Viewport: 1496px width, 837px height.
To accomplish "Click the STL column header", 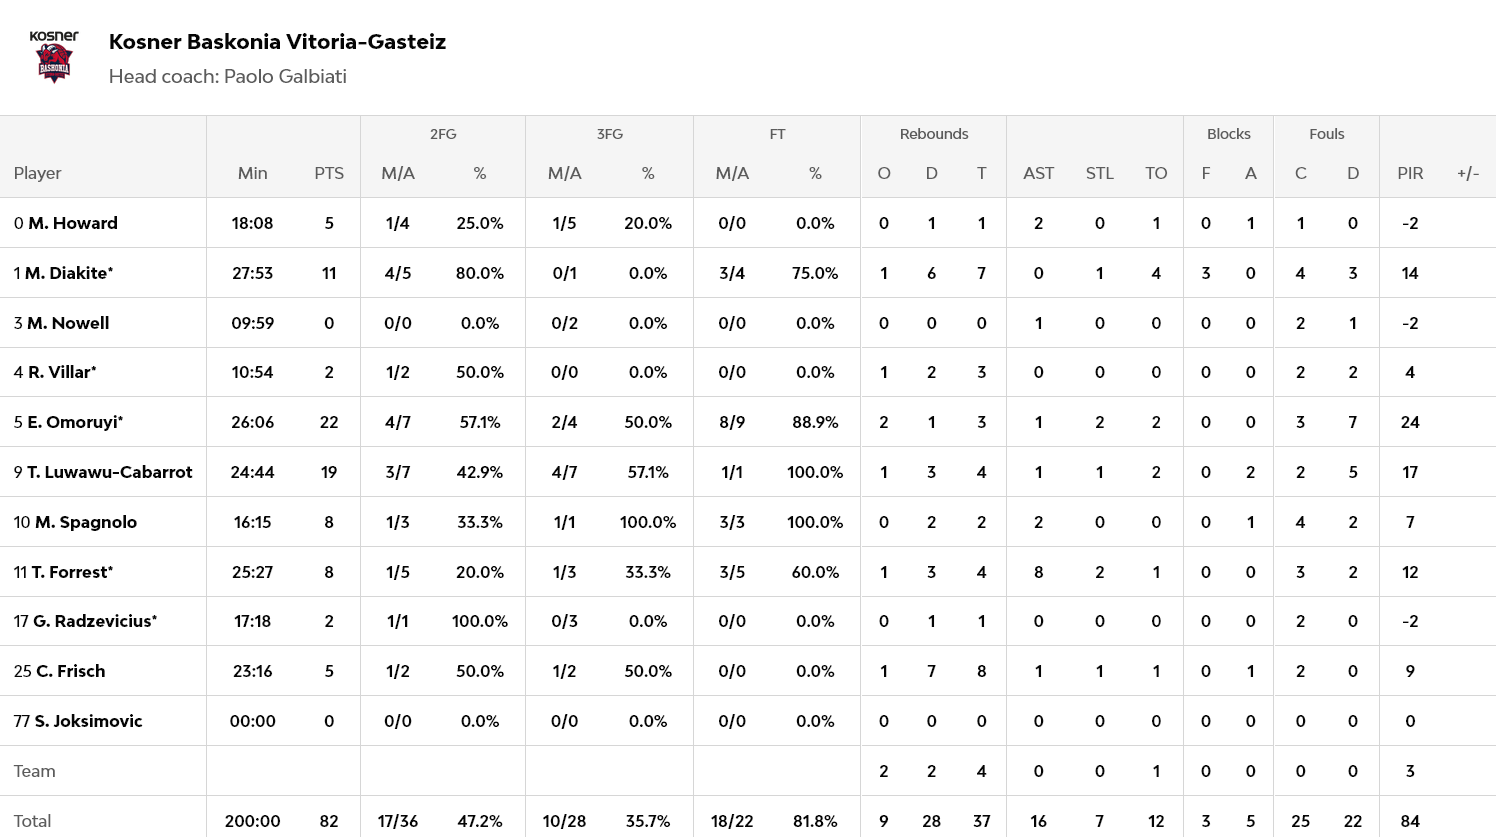I will (x=1099, y=173).
